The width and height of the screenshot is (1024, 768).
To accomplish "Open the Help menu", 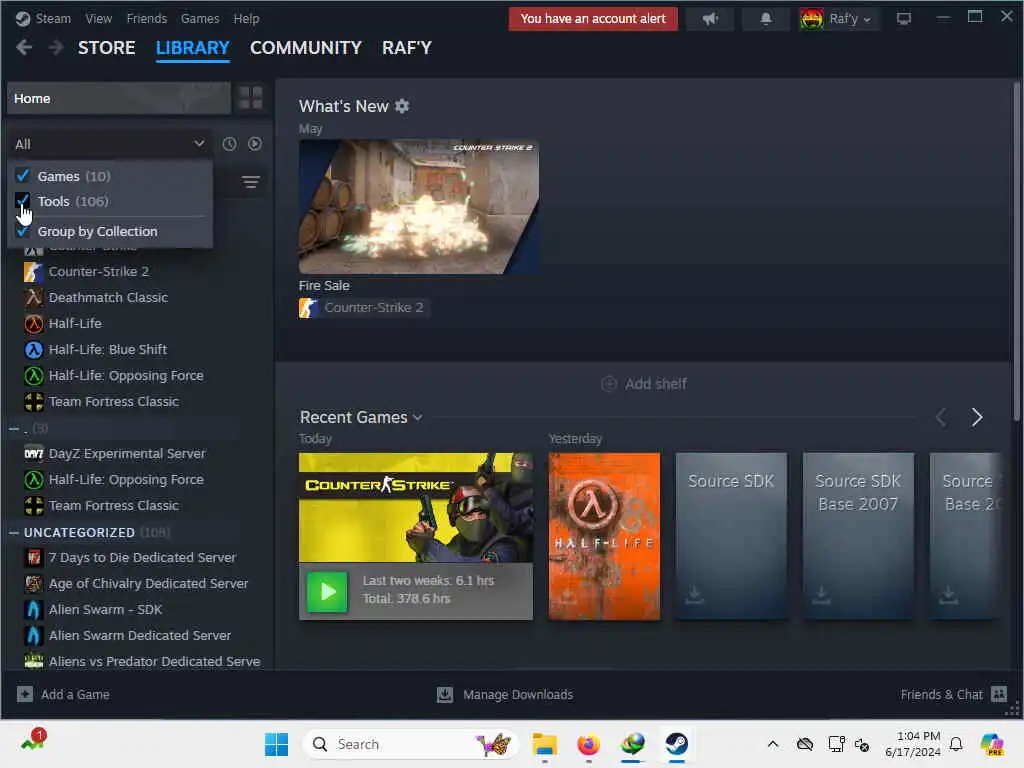I will [x=246, y=18].
